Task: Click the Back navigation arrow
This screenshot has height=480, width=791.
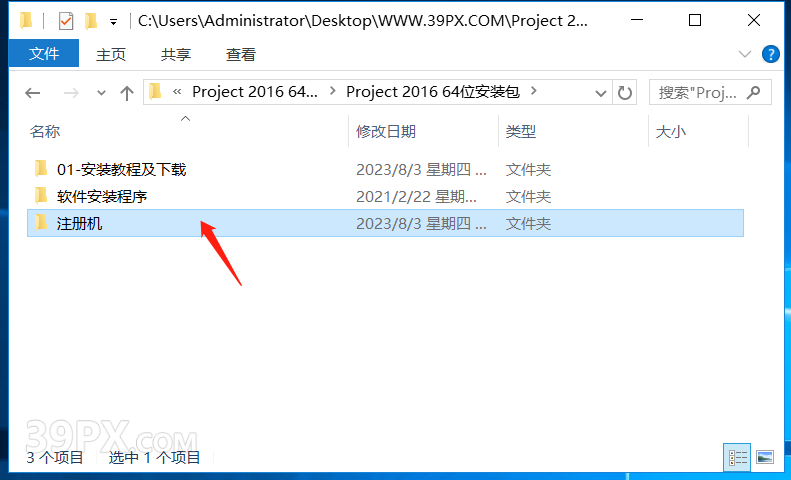Action: coord(33,93)
